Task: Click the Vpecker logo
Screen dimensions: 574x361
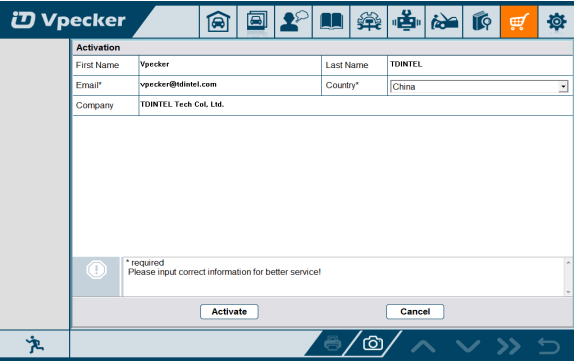Action: (68, 20)
